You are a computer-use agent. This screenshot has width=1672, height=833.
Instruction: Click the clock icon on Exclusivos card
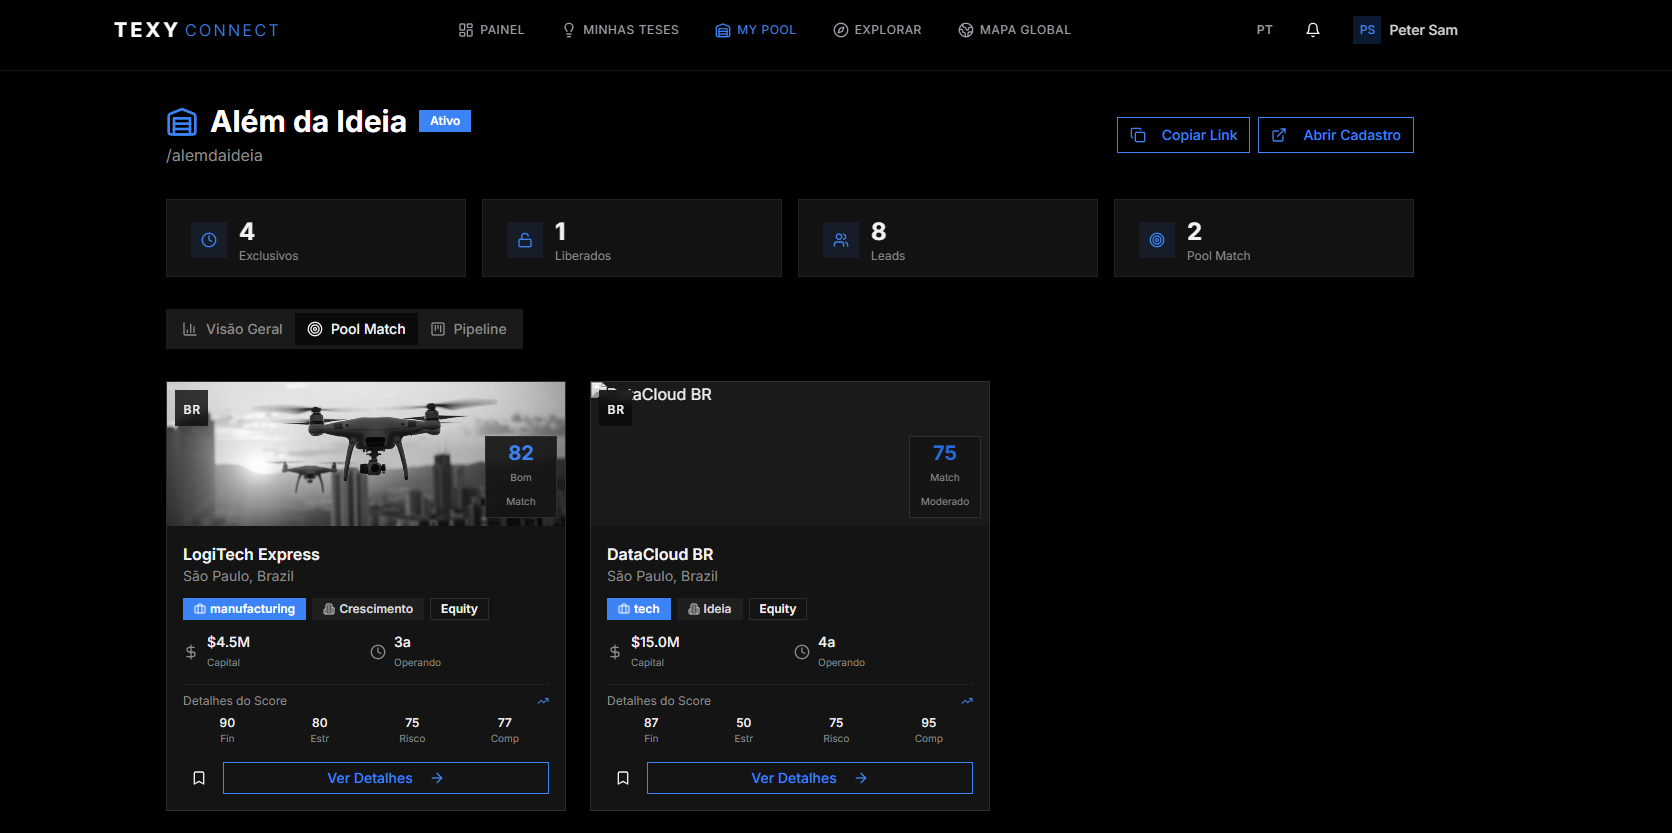click(209, 240)
